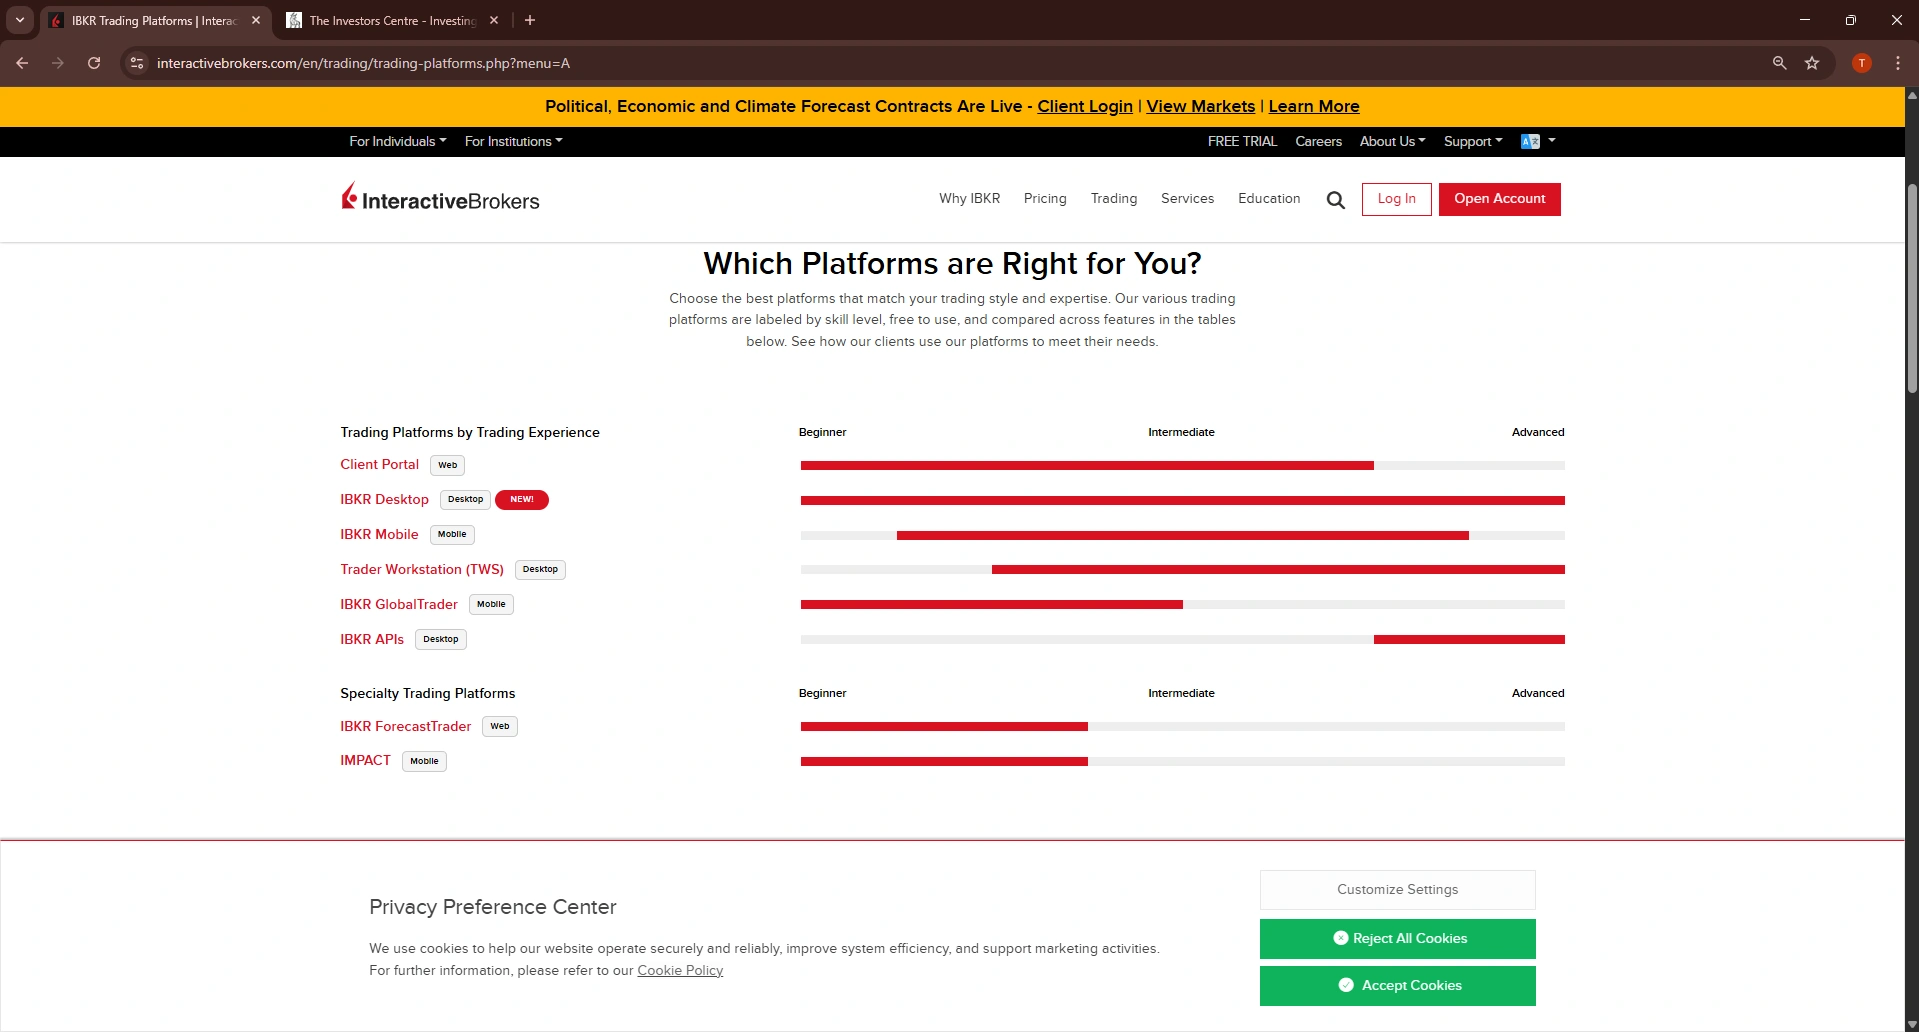Open a new browser tab
1919x1032 pixels.
530,20
